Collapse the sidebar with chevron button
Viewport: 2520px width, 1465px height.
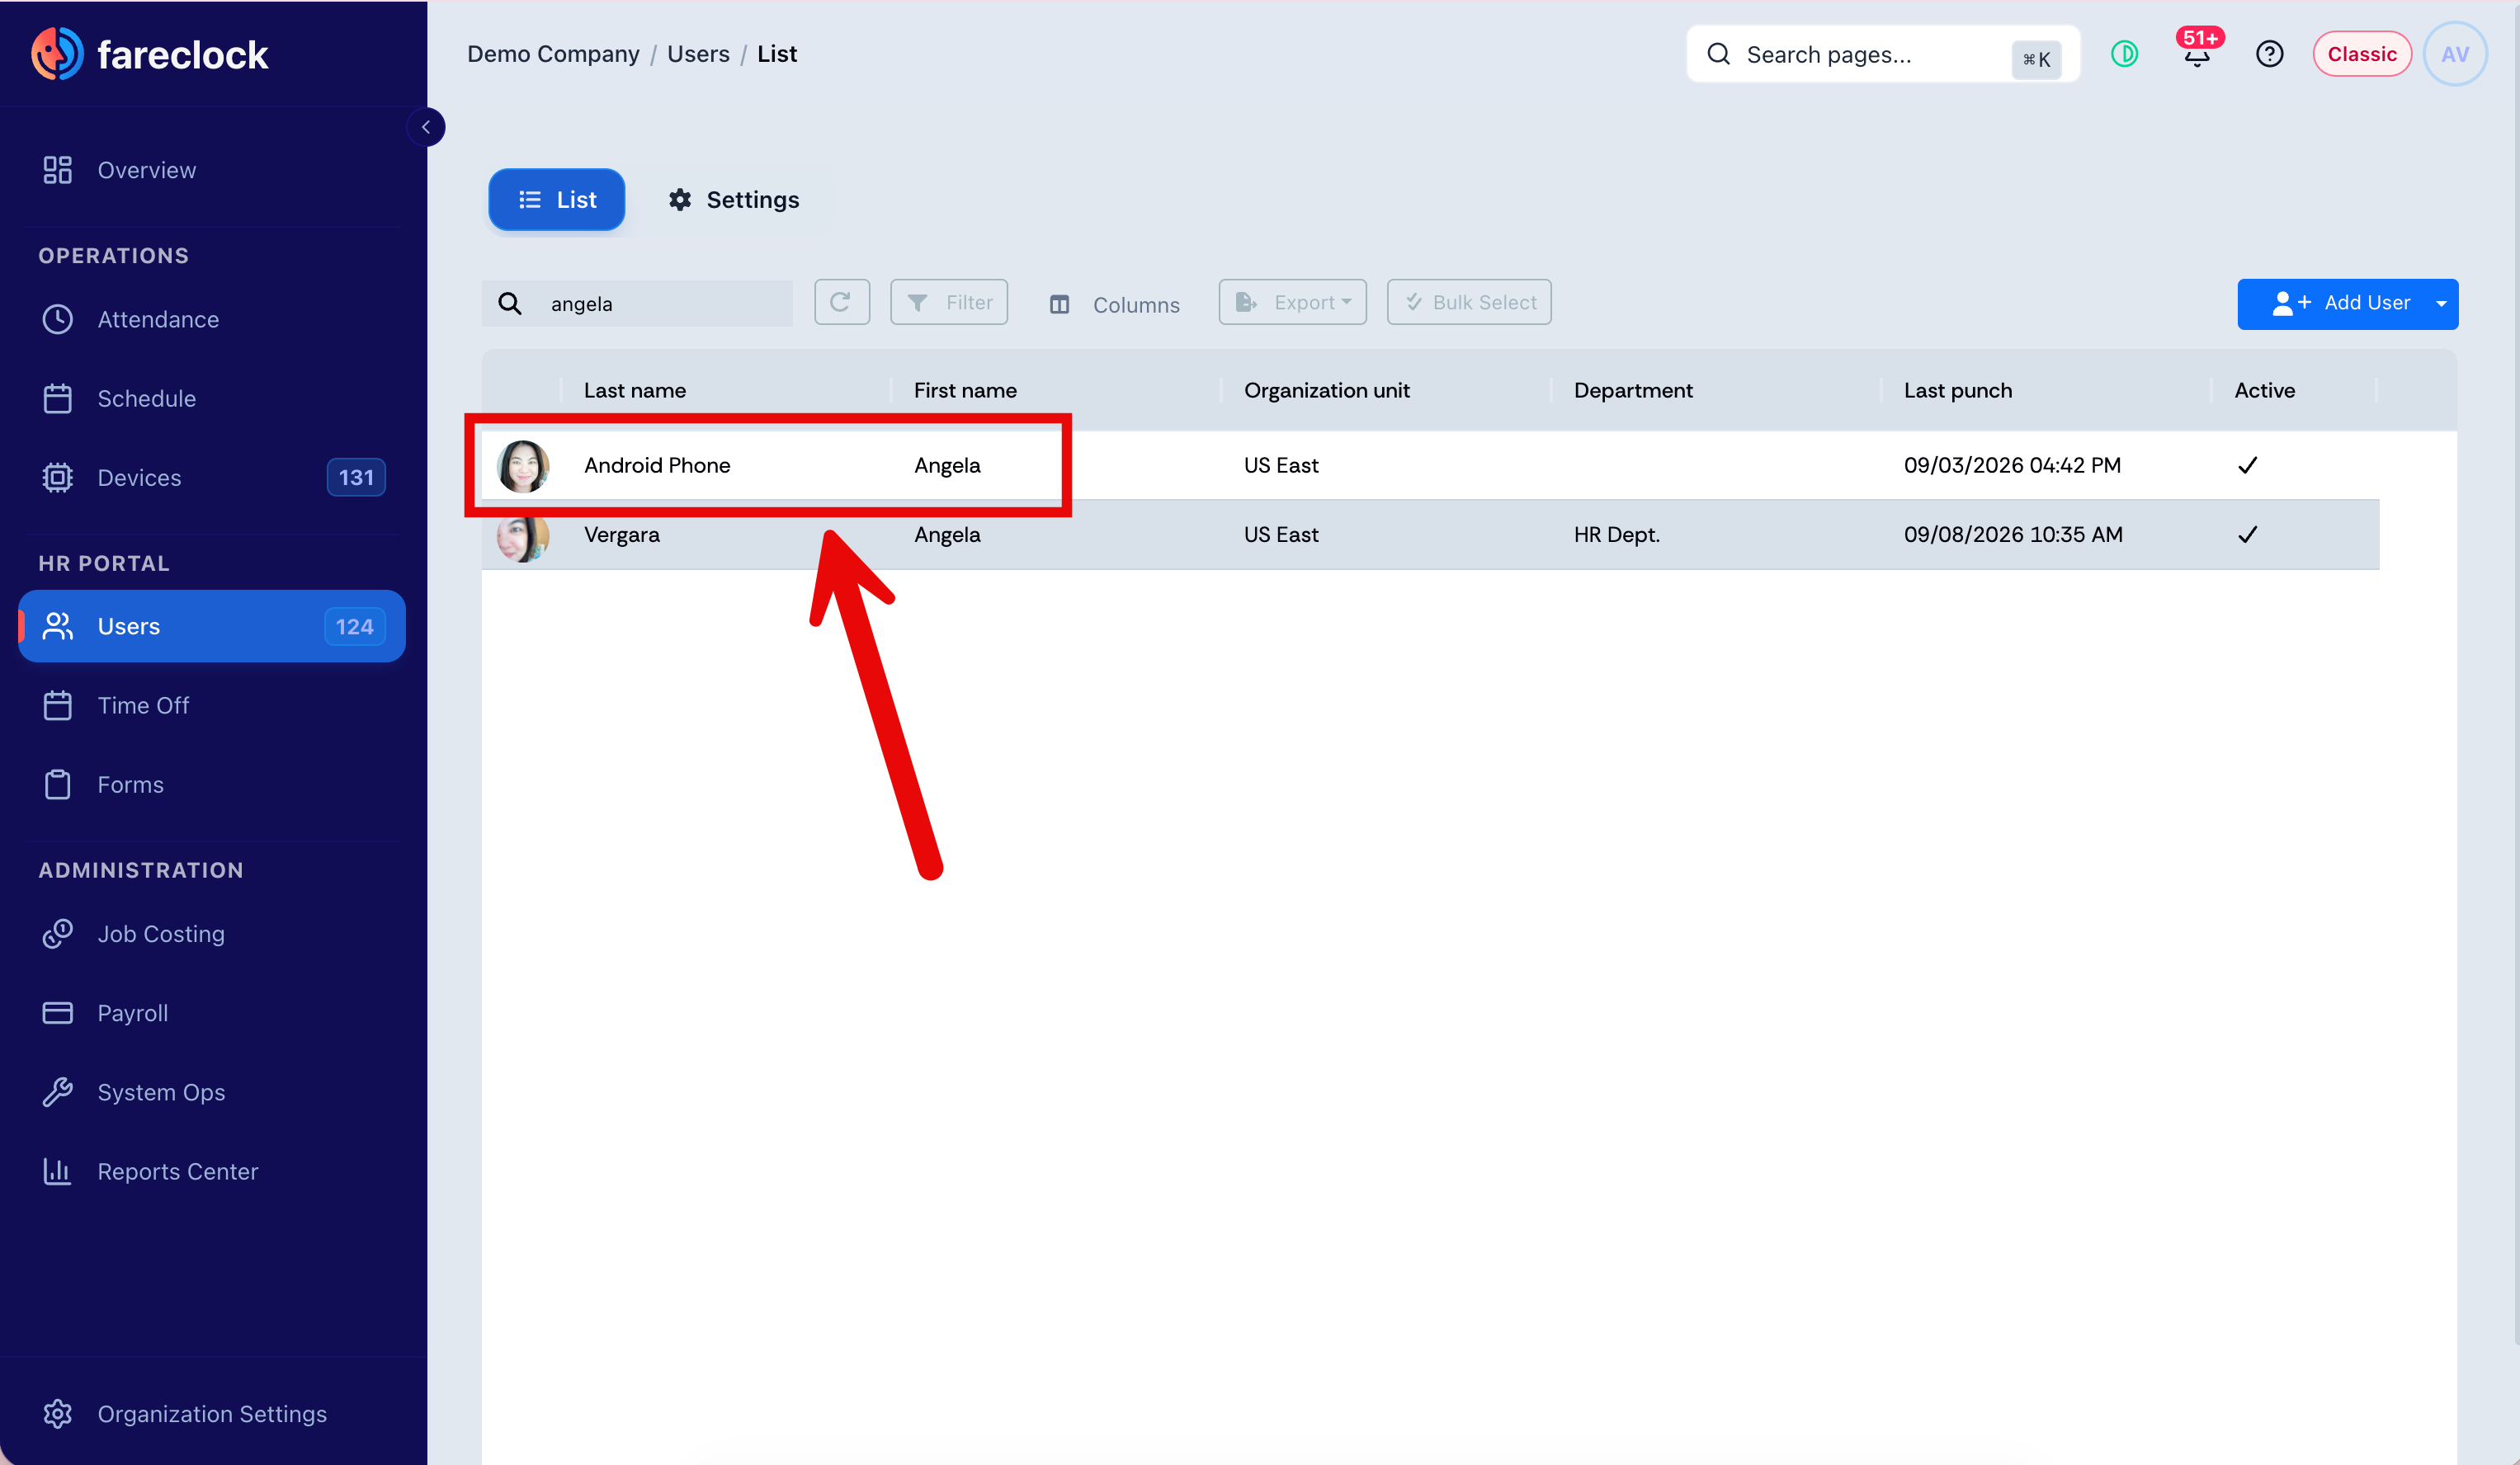point(426,127)
